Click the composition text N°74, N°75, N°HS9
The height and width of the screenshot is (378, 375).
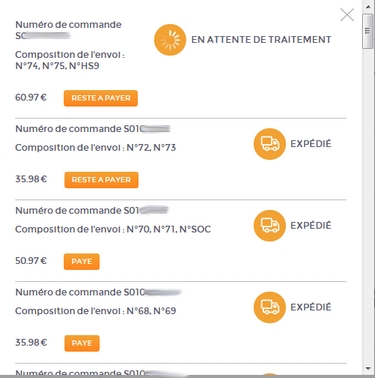pos(57,66)
